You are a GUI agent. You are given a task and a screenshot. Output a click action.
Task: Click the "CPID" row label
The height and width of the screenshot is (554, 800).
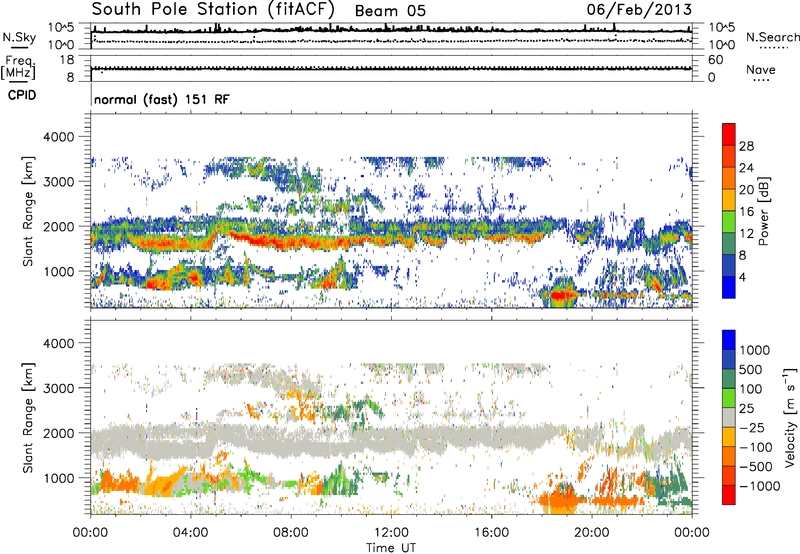point(22,95)
